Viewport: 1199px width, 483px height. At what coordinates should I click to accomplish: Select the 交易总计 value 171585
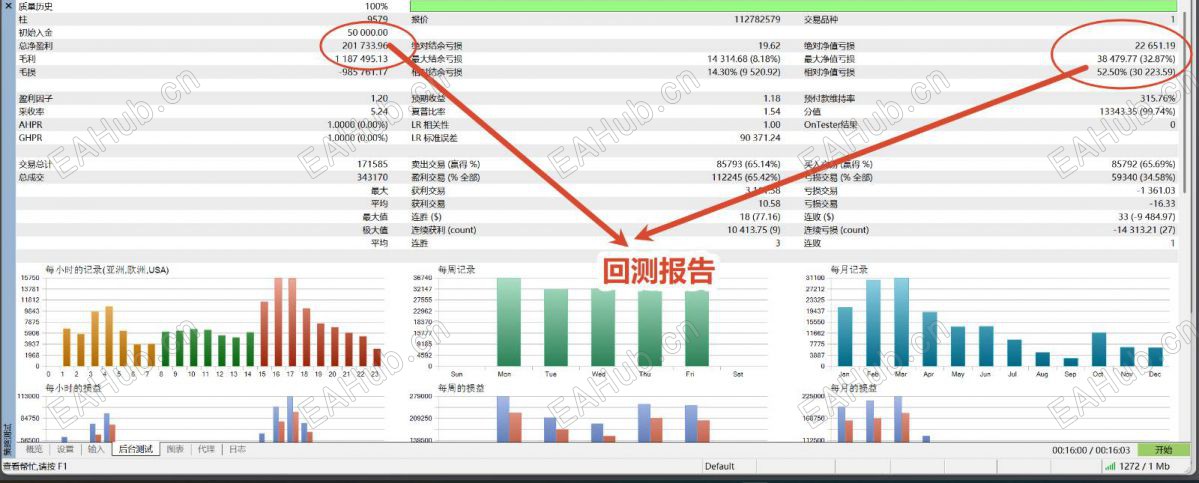[373, 164]
